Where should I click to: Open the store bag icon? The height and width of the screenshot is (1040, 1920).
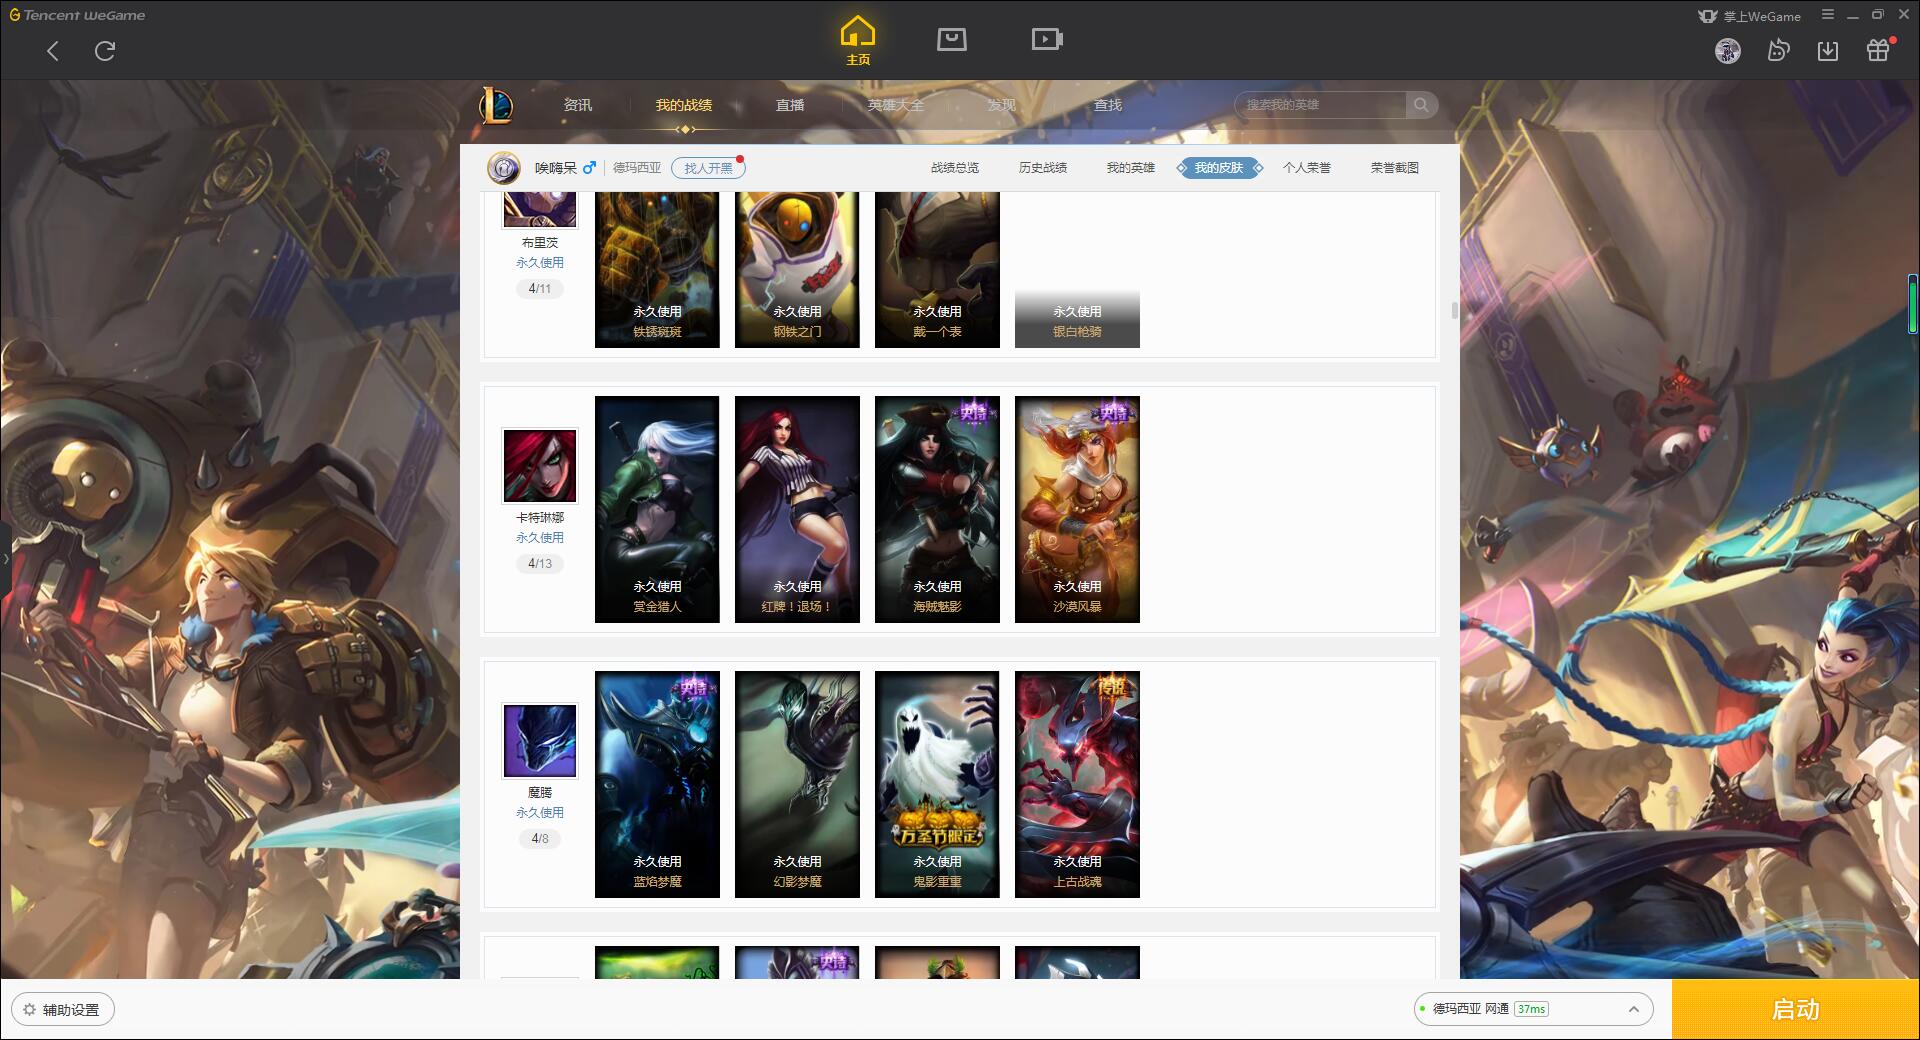coord(951,39)
